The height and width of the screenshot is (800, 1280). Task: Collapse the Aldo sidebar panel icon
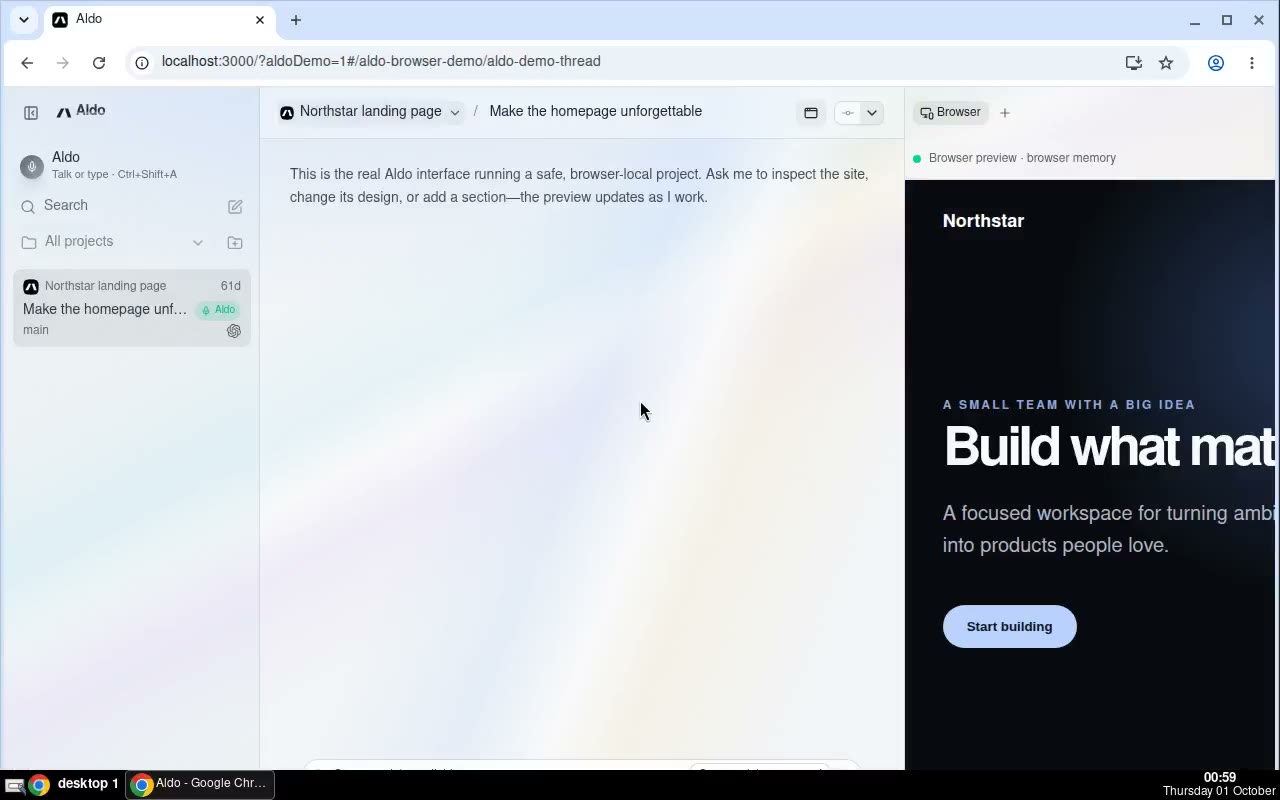click(x=31, y=113)
